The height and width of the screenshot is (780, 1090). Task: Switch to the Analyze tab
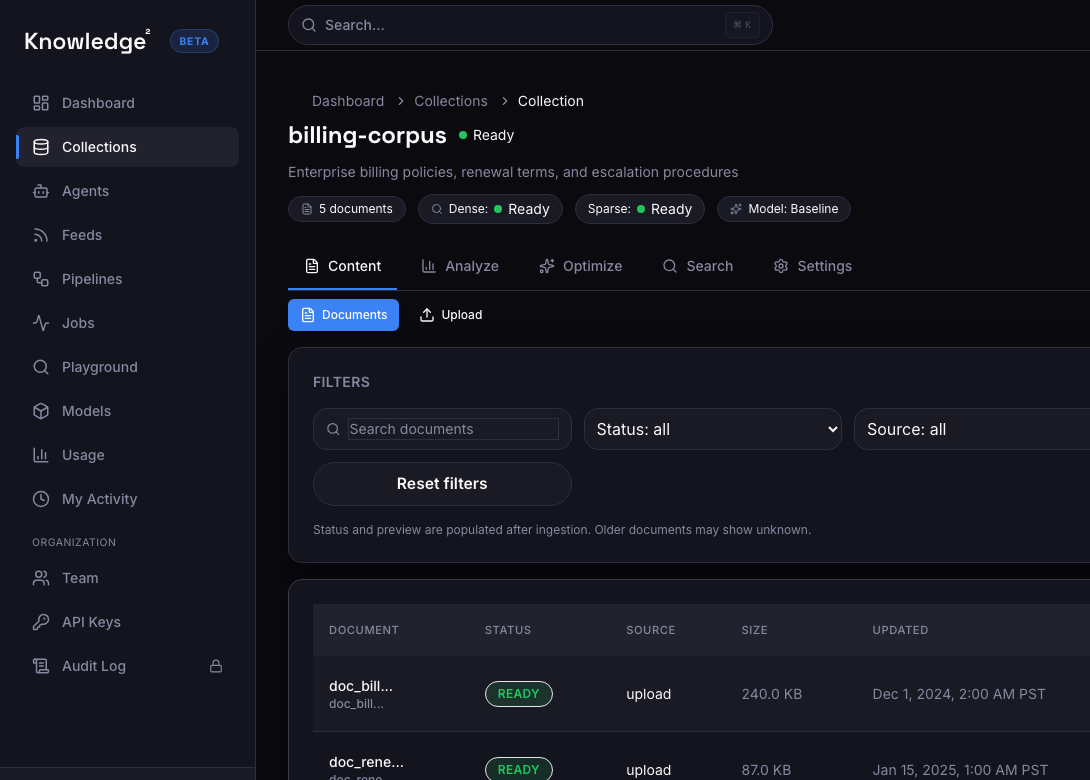460,266
